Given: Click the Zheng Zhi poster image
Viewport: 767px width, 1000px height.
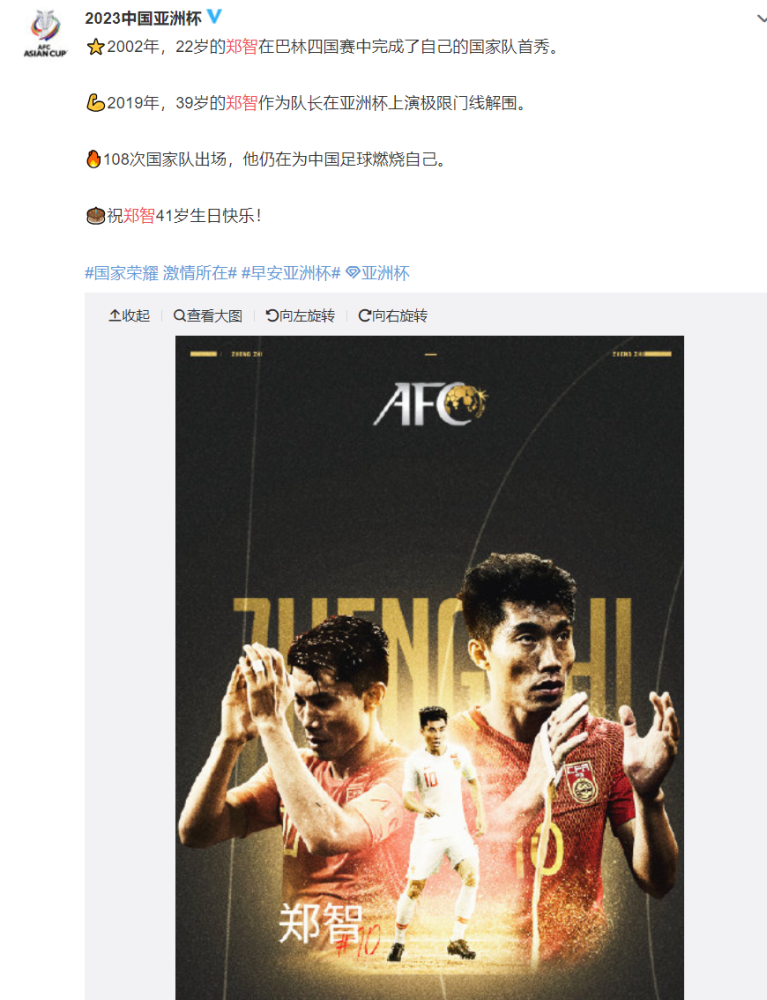Looking at the screenshot, I should [x=430, y=667].
